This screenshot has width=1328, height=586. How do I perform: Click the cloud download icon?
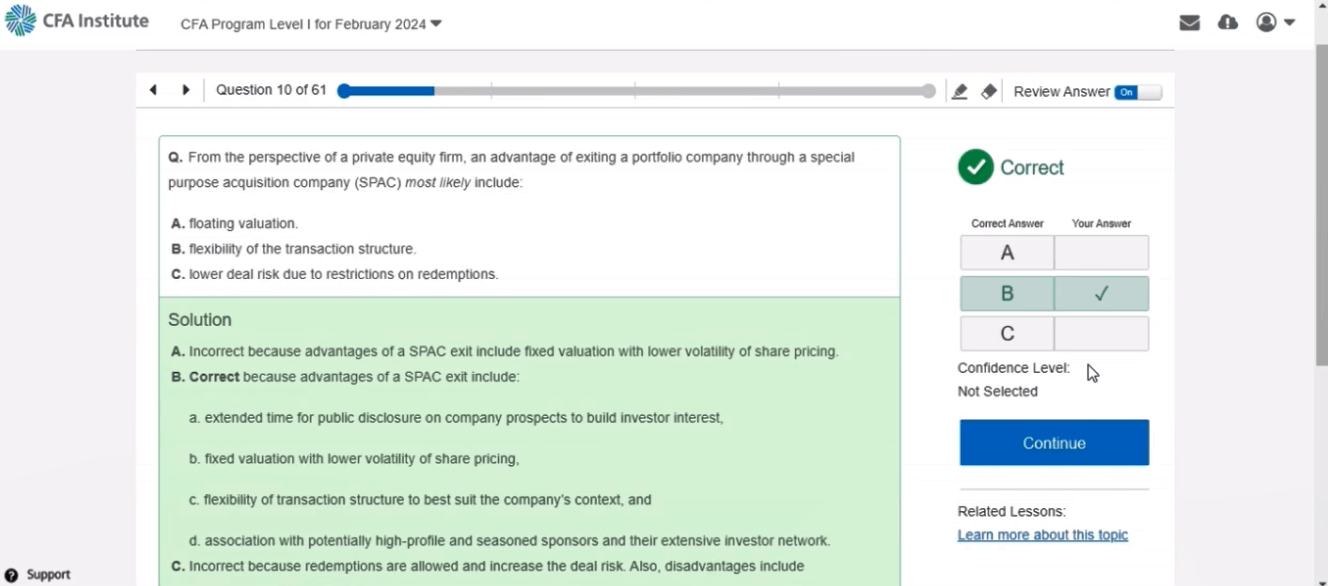tap(1228, 22)
